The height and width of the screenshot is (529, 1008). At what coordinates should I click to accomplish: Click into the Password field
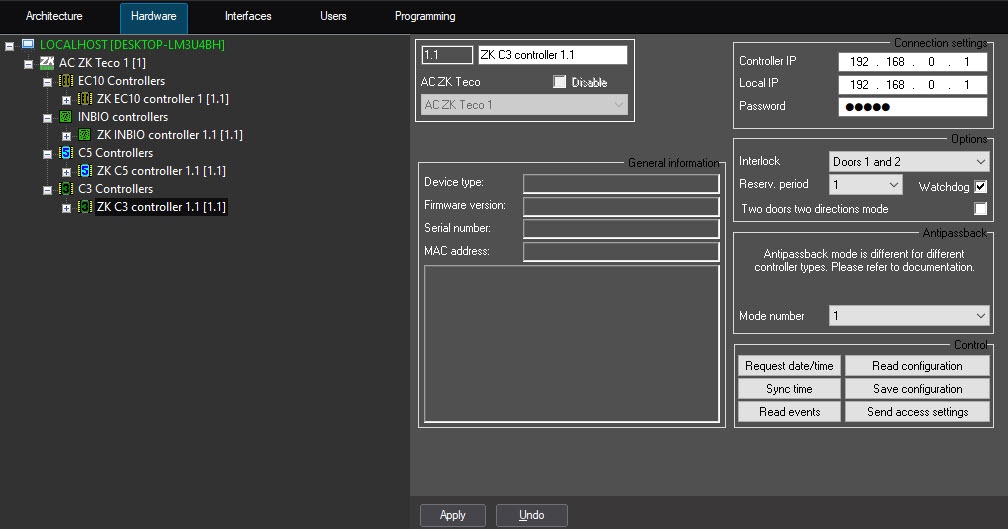[912, 107]
